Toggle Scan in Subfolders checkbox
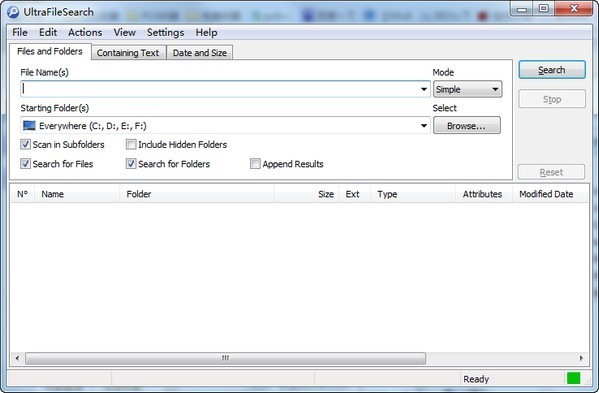This screenshot has width=599, height=393. [25, 144]
